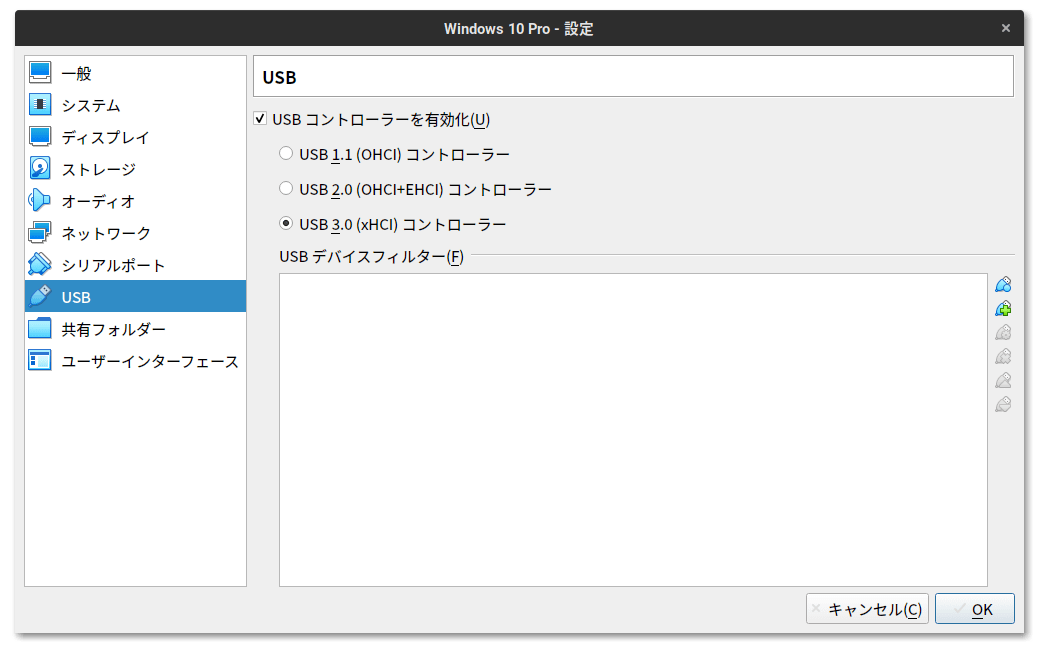Click the USB デバイスフィルター(F) label

pos(371,257)
